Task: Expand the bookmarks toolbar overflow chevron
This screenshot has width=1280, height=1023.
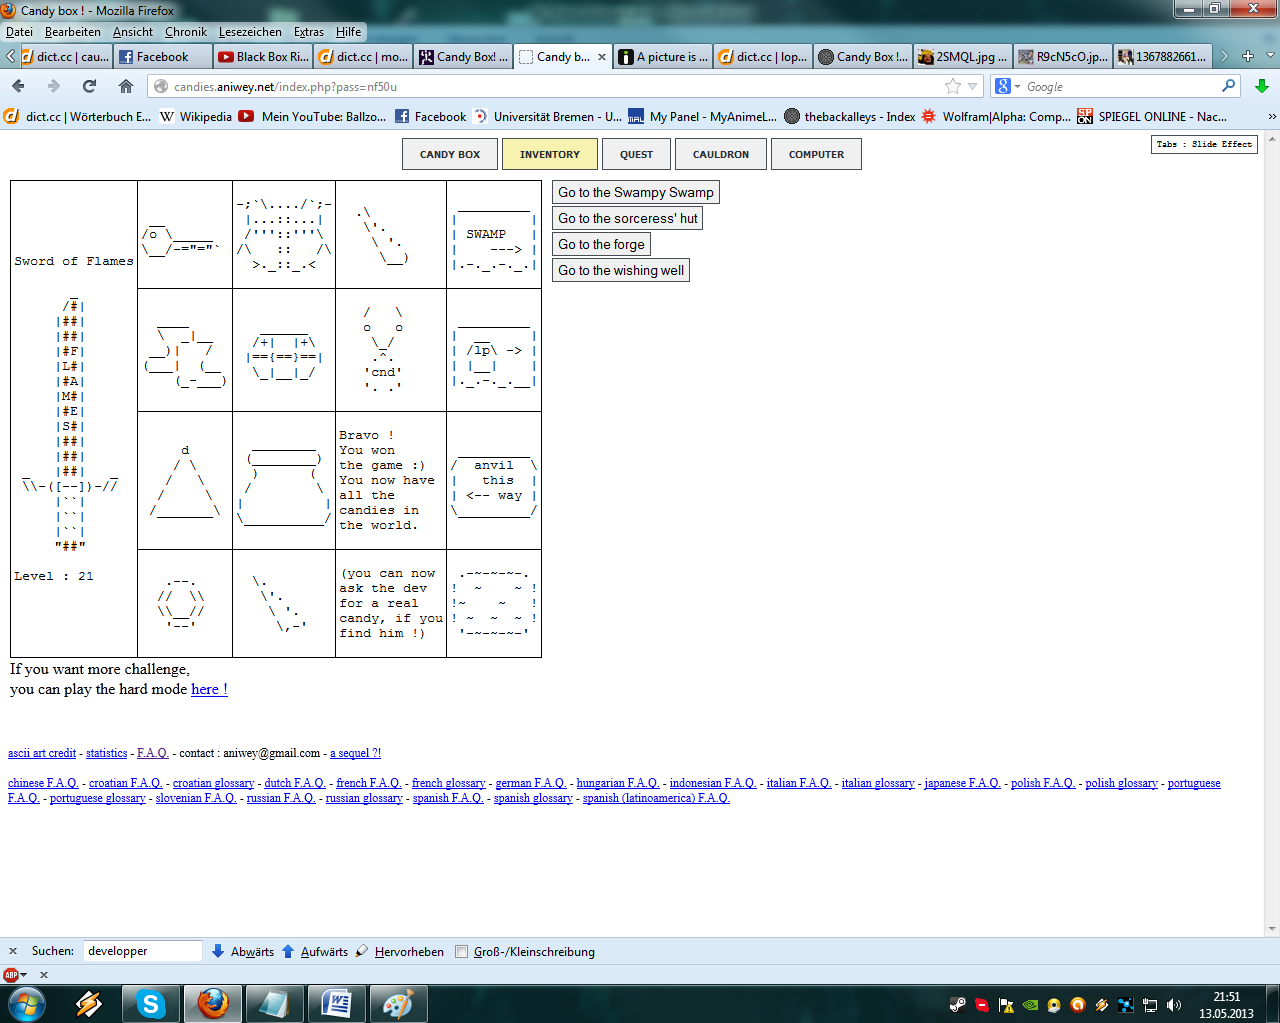Action: pyautogui.click(x=1271, y=116)
